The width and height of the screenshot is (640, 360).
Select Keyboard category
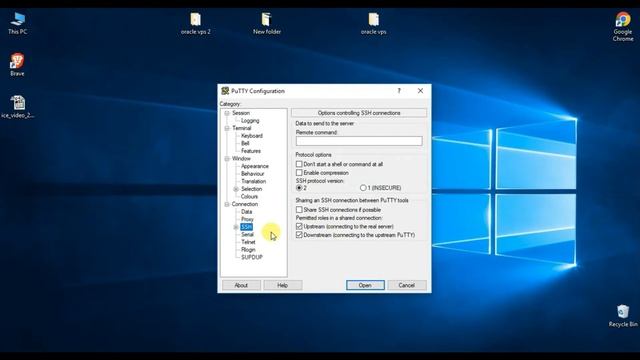[x=251, y=136]
